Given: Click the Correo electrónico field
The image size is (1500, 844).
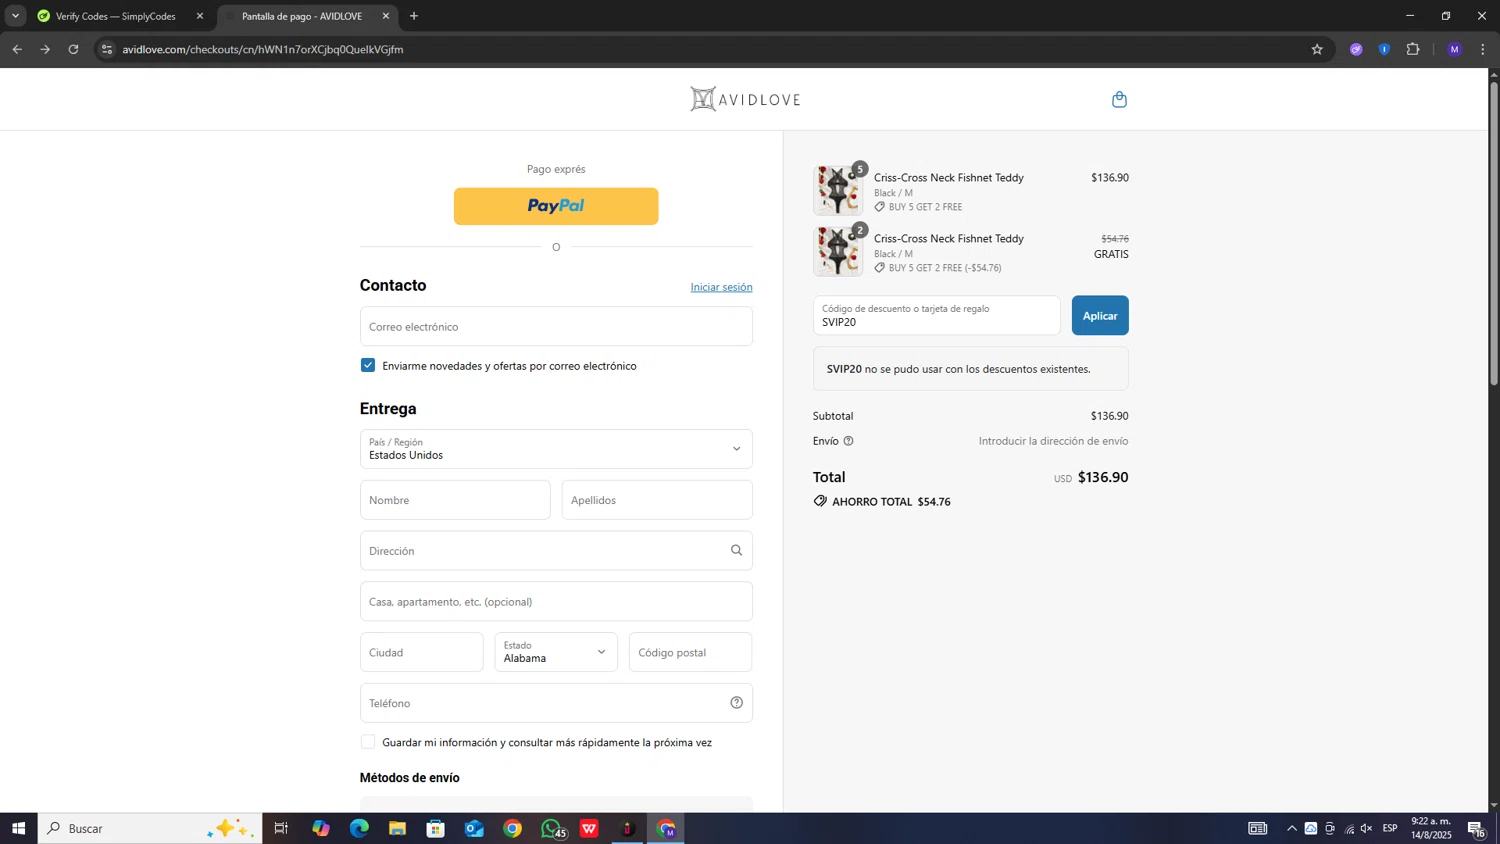Looking at the screenshot, I should coord(556,326).
